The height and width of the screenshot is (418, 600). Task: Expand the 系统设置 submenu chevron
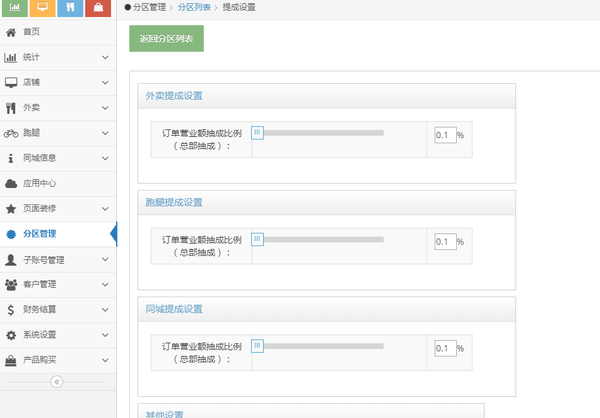tap(105, 334)
